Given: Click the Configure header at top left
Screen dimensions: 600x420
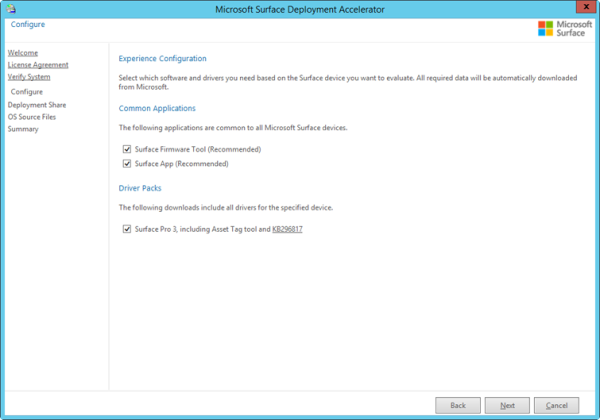Looking at the screenshot, I should [28, 24].
